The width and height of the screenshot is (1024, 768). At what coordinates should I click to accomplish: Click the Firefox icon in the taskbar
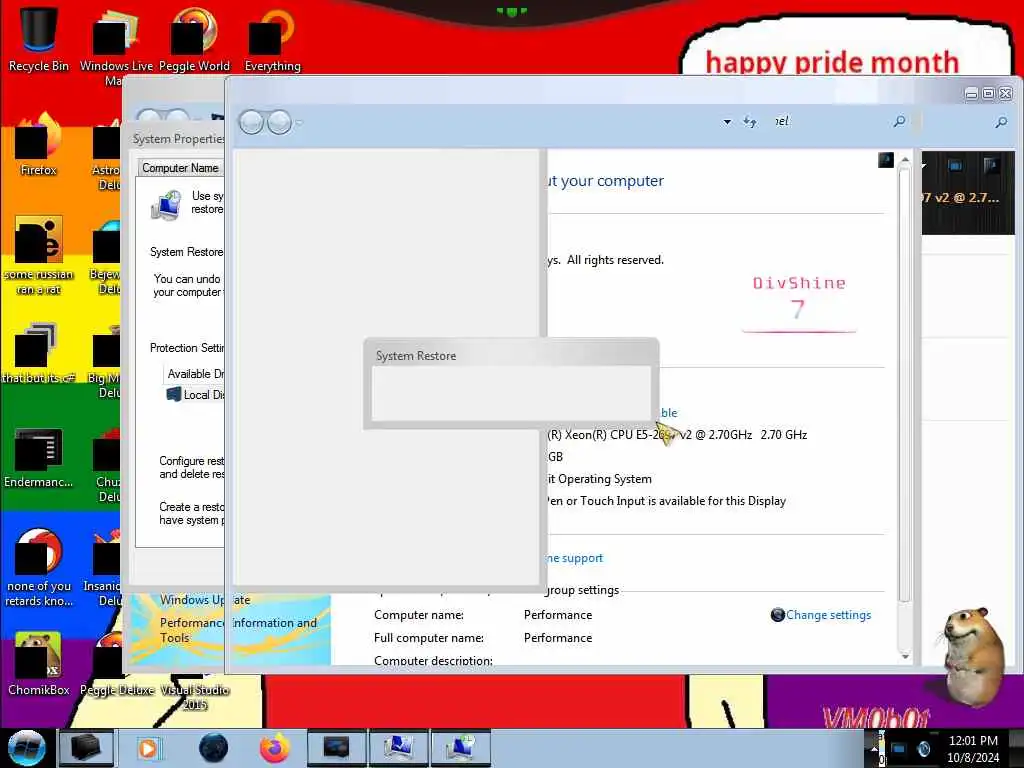pyautogui.click(x=274, y=748)
